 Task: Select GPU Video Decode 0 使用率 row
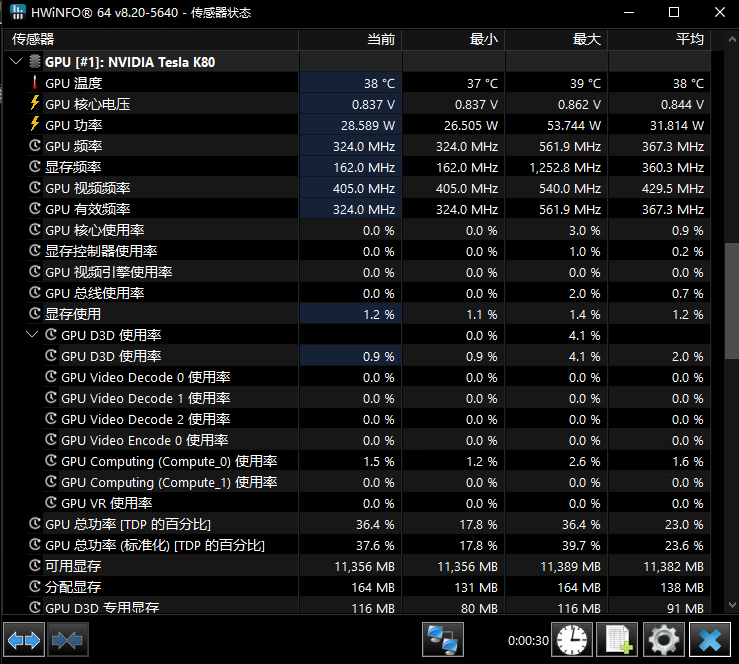point(145,377)
